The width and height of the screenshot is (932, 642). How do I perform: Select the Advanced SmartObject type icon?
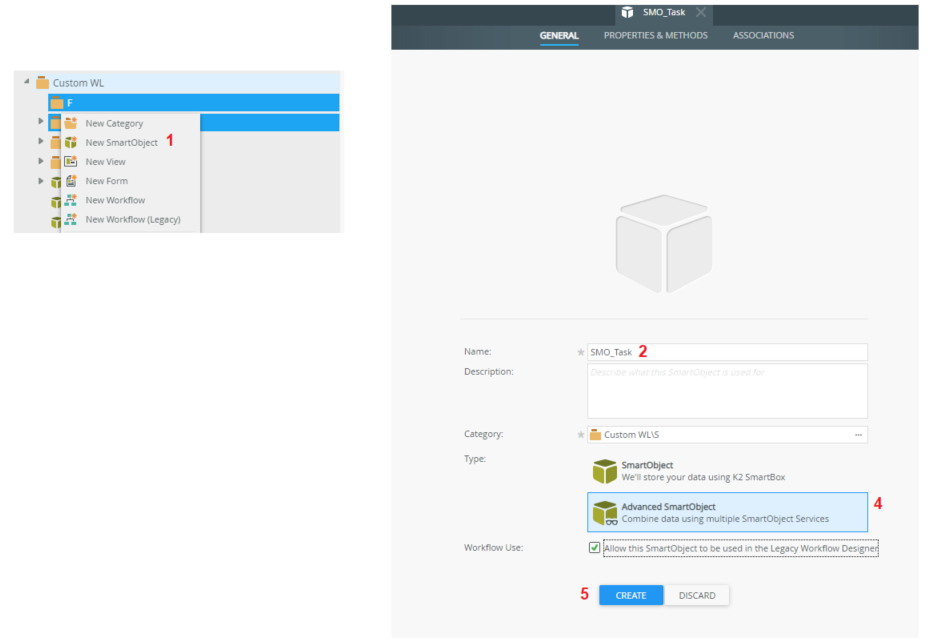(604, 513)
